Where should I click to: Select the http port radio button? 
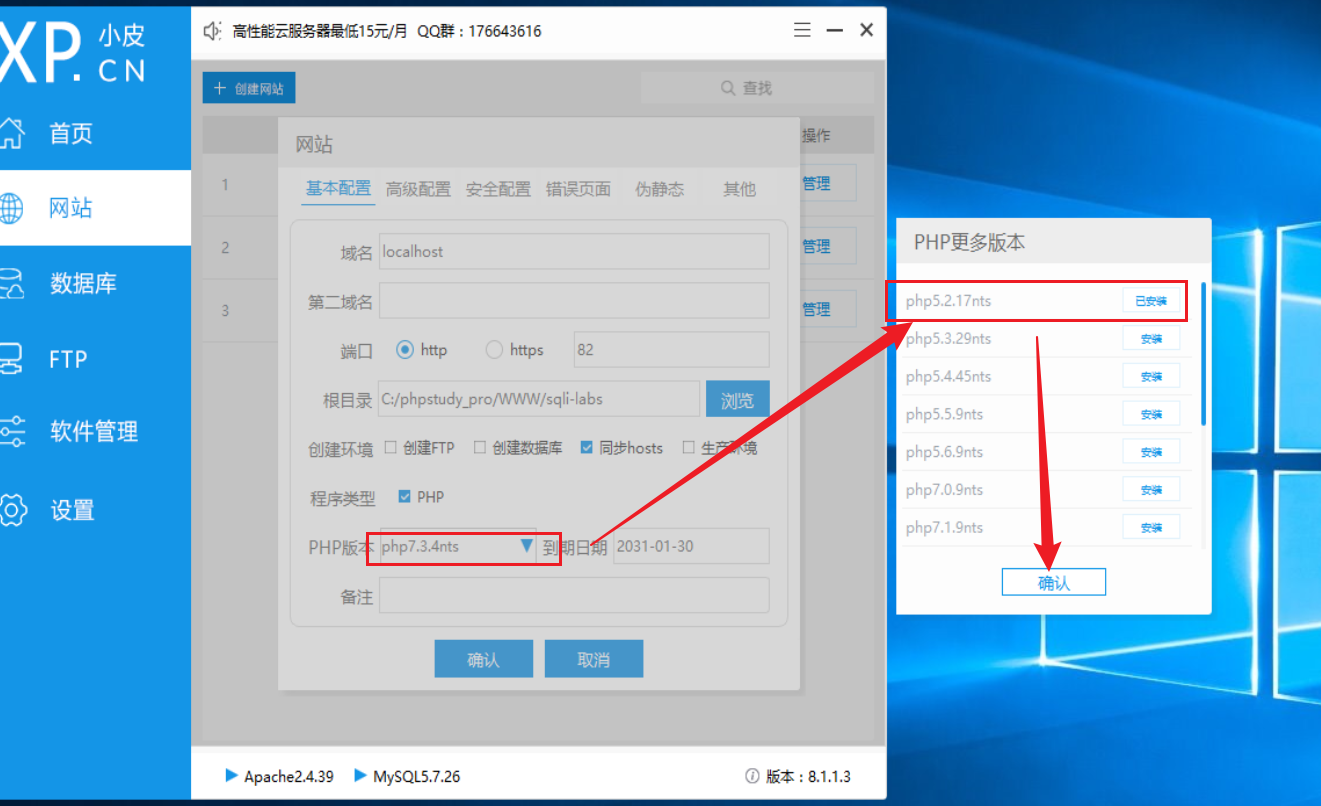click(405, 350)
